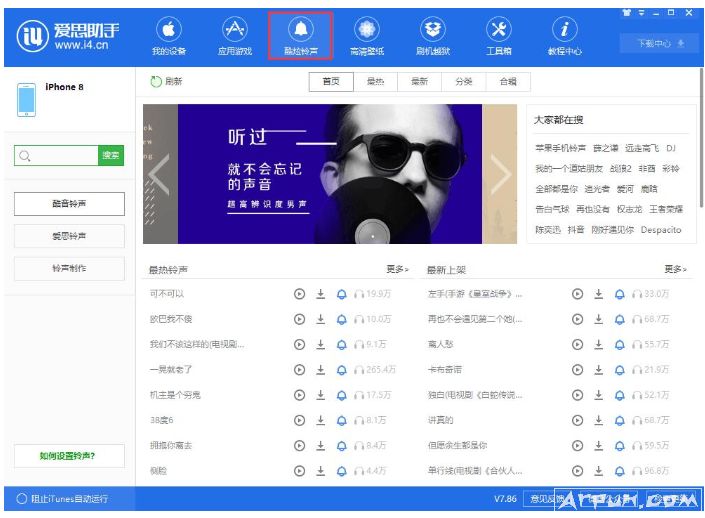Click the 刷新 refresh icon
The height and width of the screenshot is (518, 705).
point(156,81)
